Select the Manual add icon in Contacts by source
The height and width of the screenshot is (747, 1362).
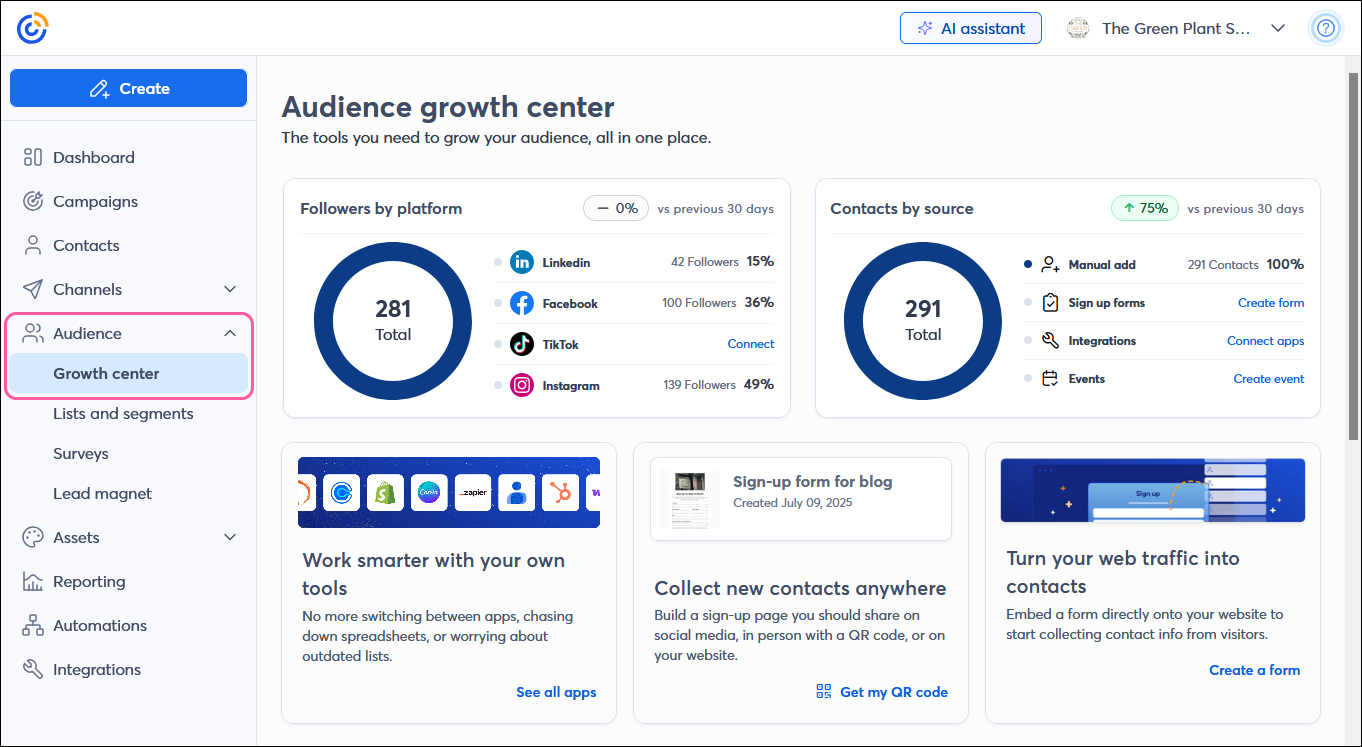pyautogui.click(x=1051, y=264)
